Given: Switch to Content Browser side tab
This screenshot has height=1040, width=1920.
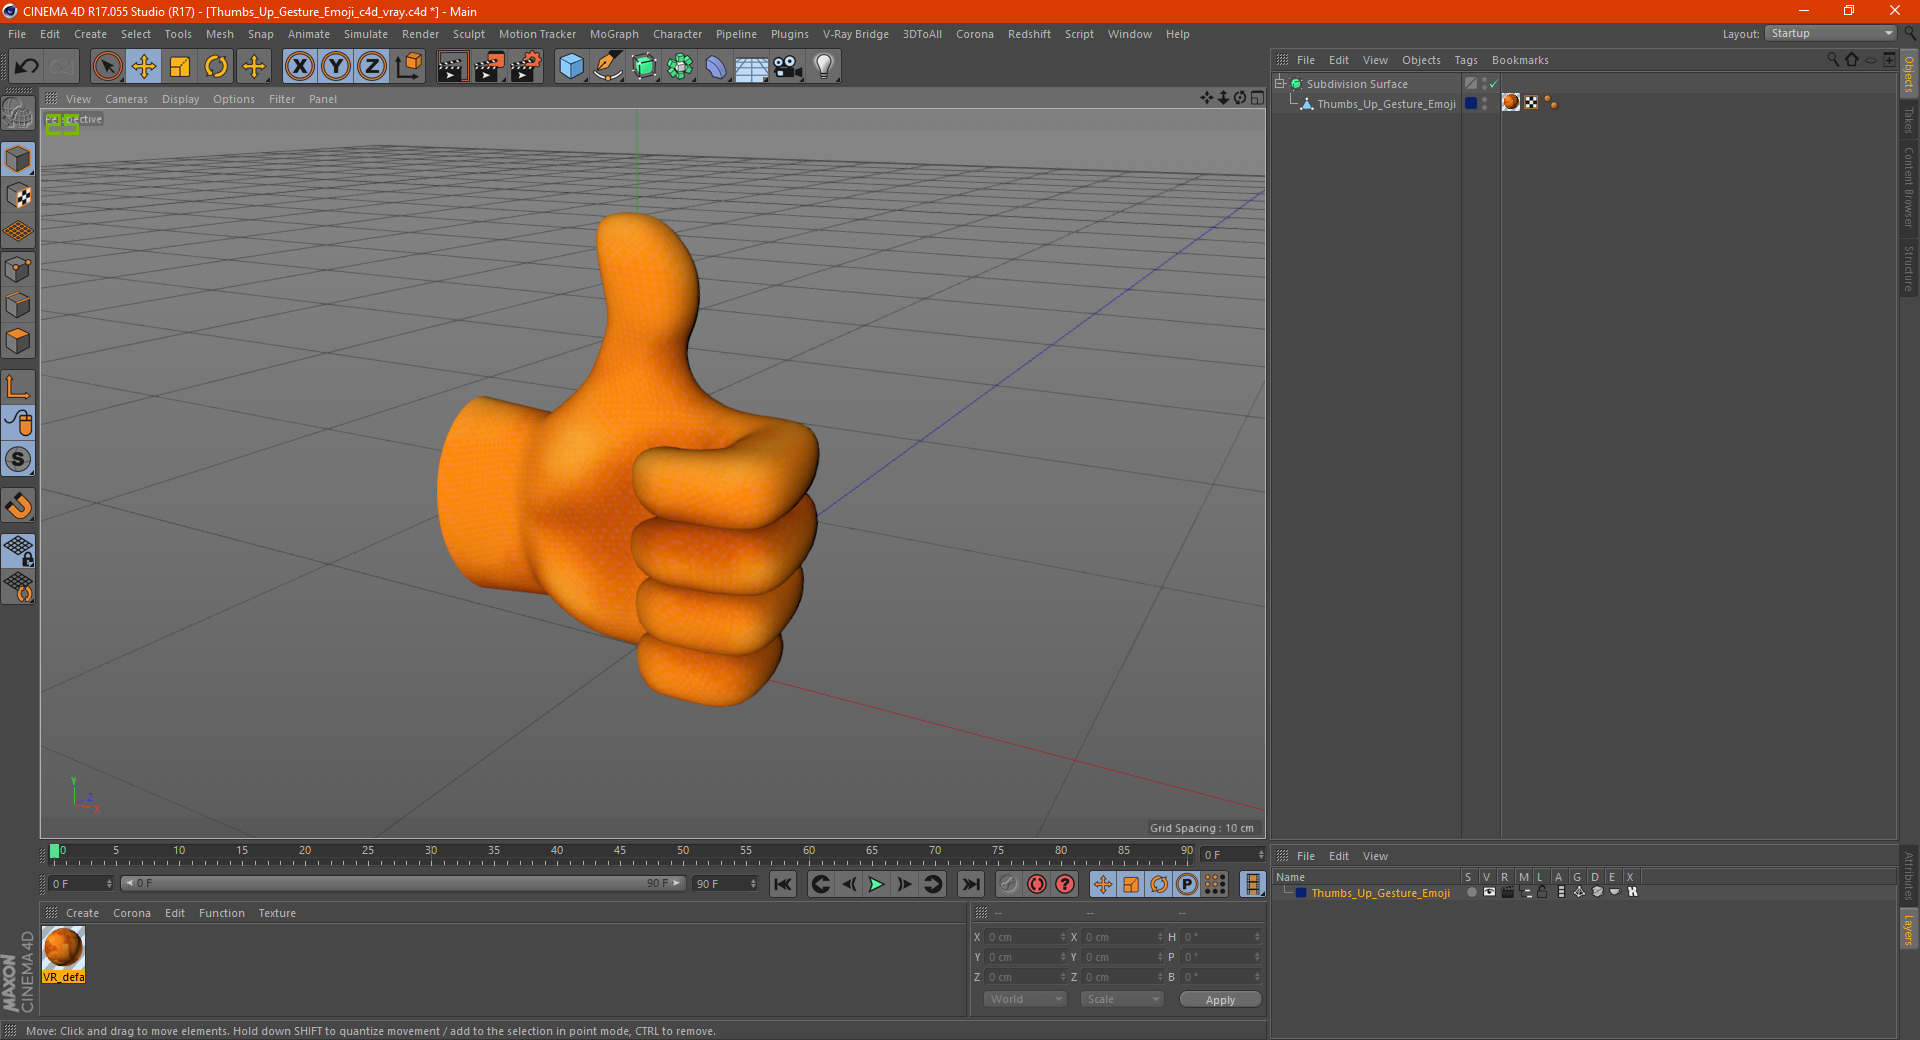Looking at the screenshot, I should click(x=1908, y=187).
